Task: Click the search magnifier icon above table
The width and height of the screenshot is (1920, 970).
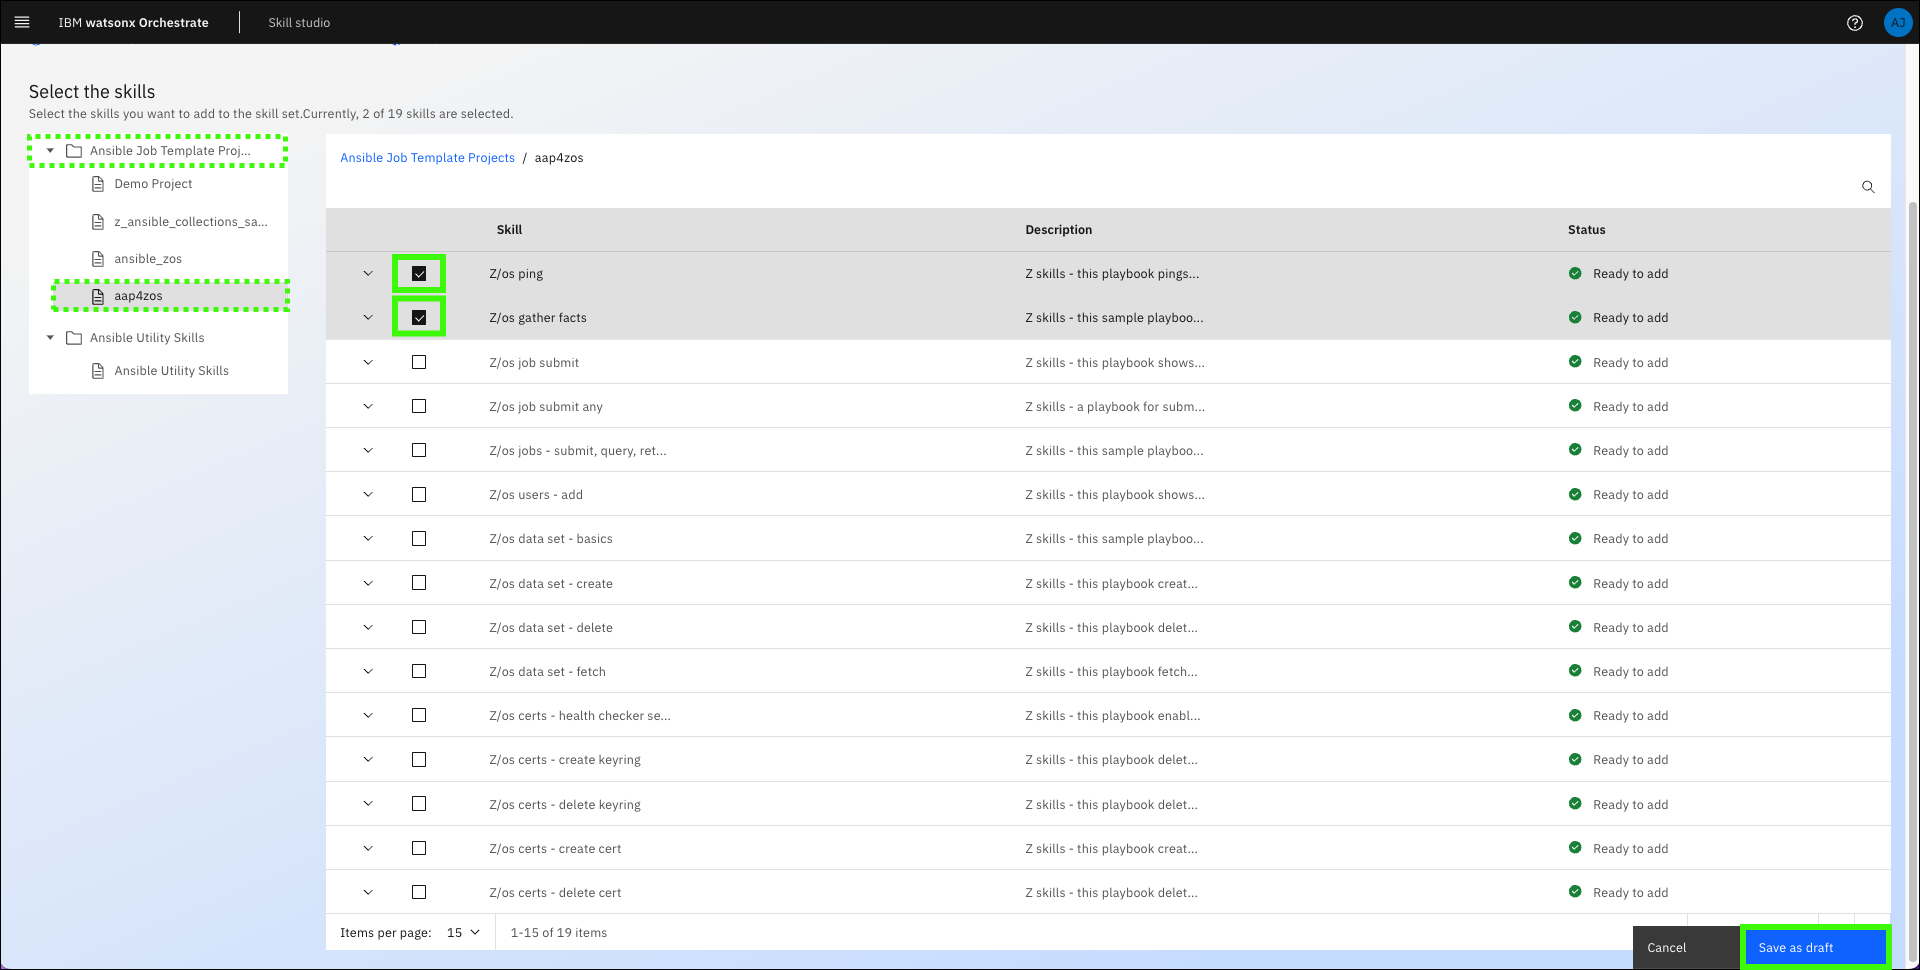Action: click(x=1867, y=187)
